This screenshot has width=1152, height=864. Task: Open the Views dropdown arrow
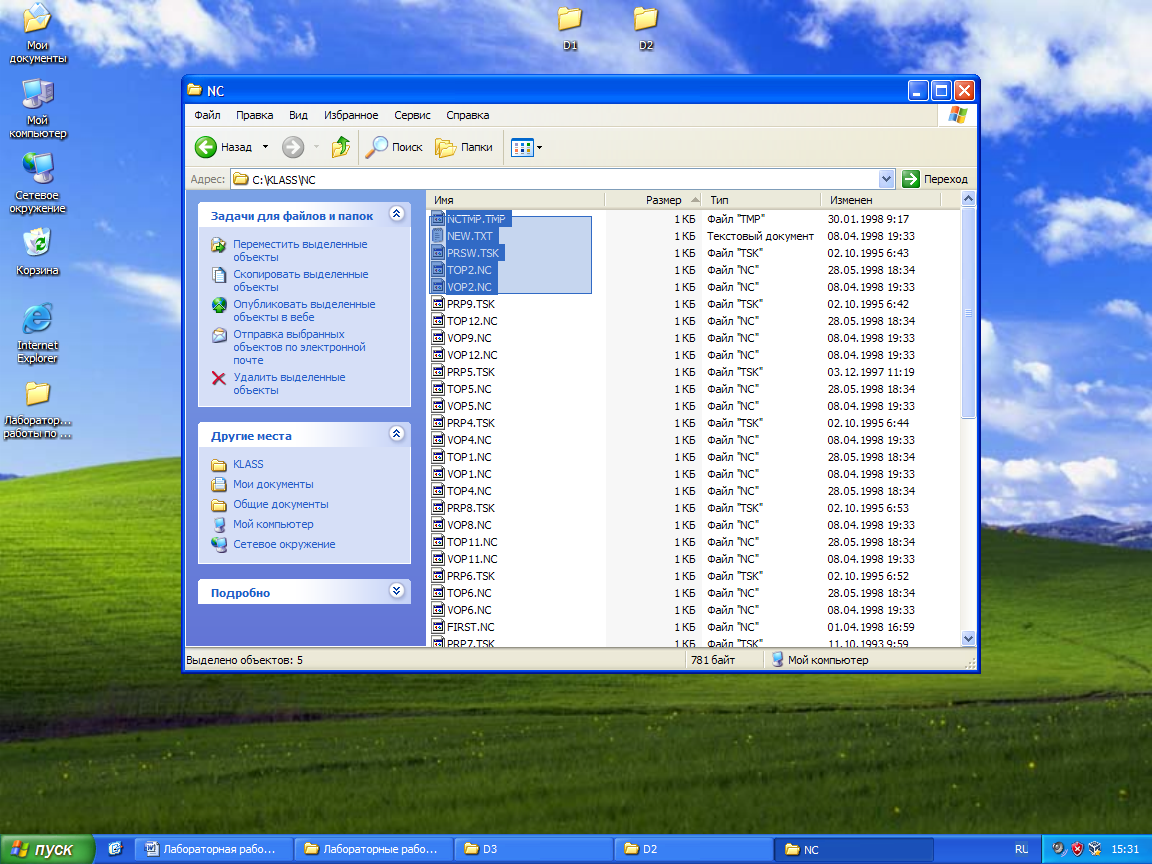point(540,147)
